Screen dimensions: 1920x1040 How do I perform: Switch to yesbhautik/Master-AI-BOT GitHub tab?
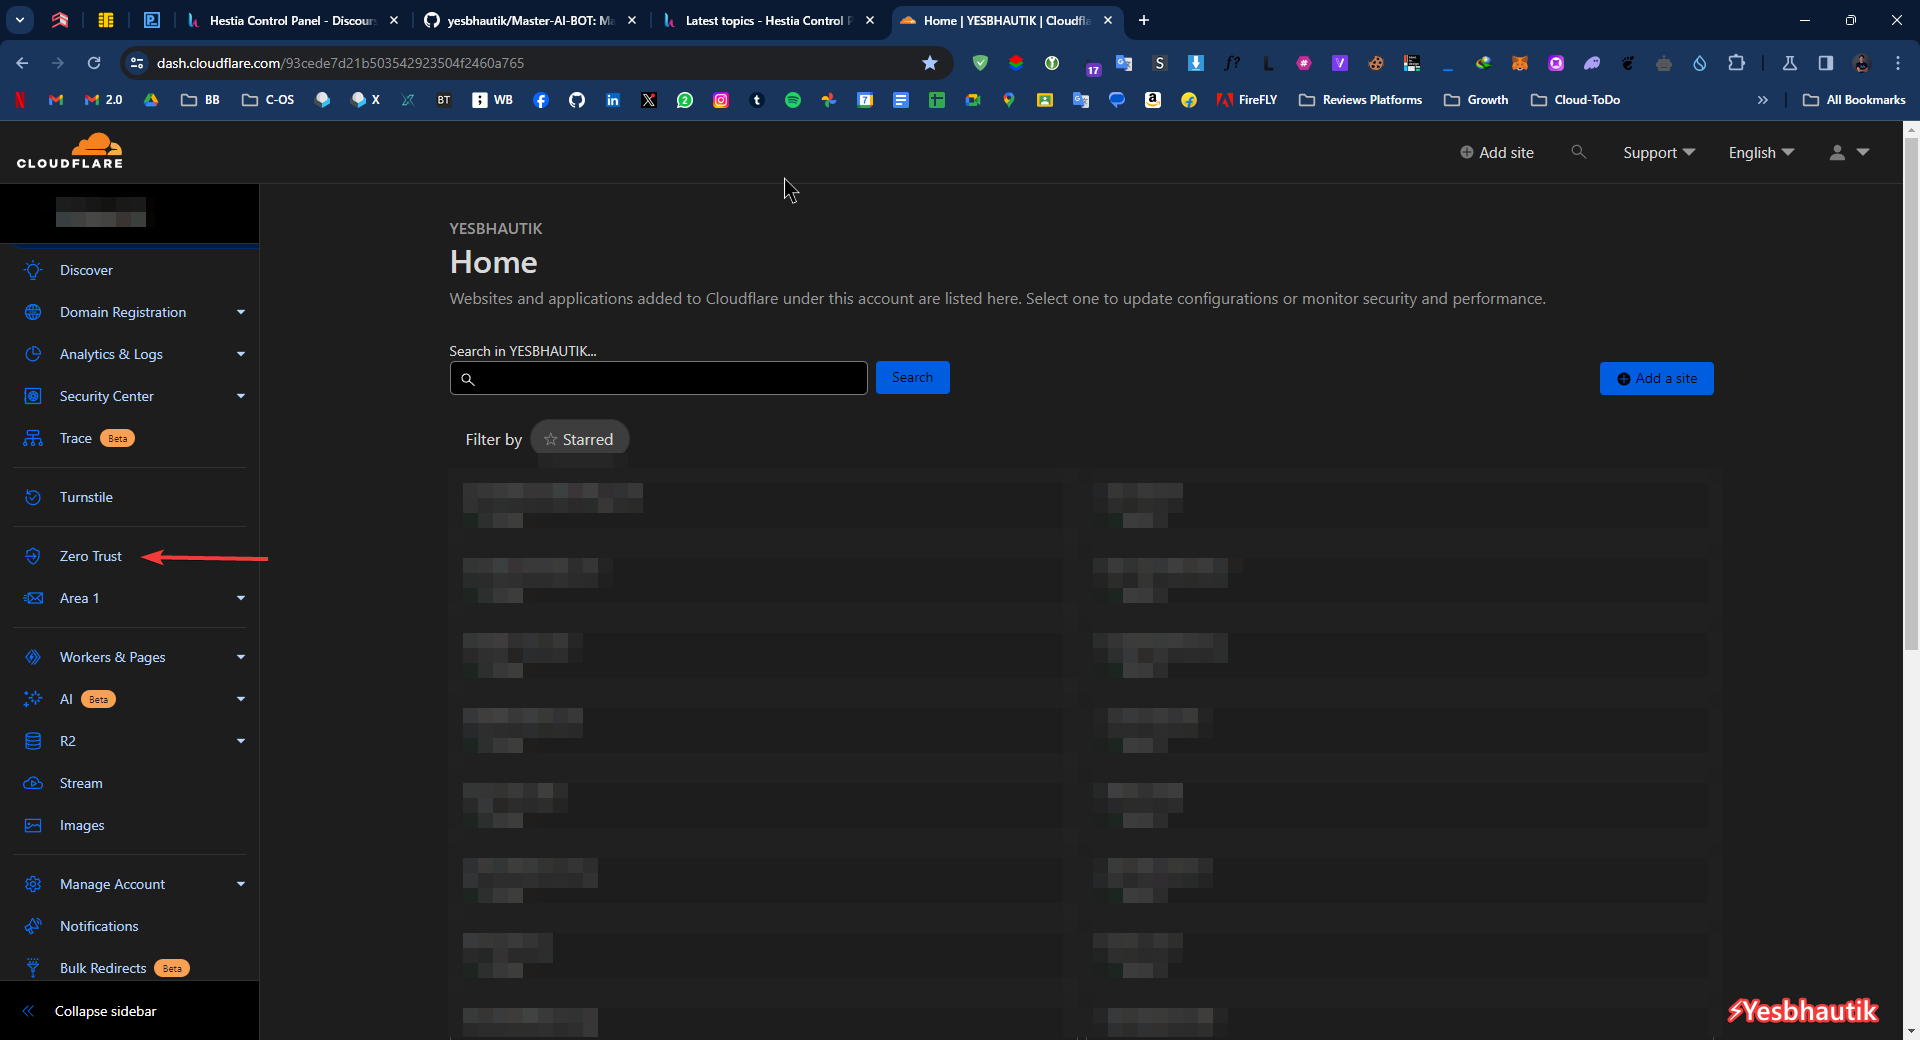tap(530, 20)
